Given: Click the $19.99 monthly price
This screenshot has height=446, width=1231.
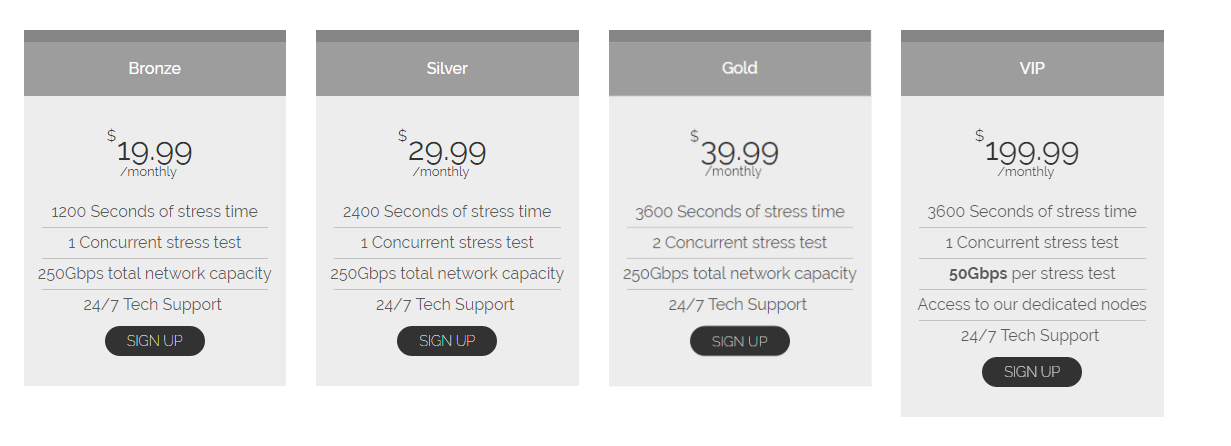Looking at the screenshot, I should point(154,153).
